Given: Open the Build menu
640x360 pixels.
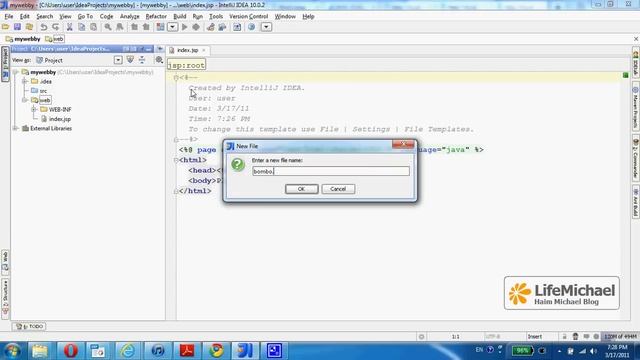Looking at the screenshot, I should tap(180, 16).
